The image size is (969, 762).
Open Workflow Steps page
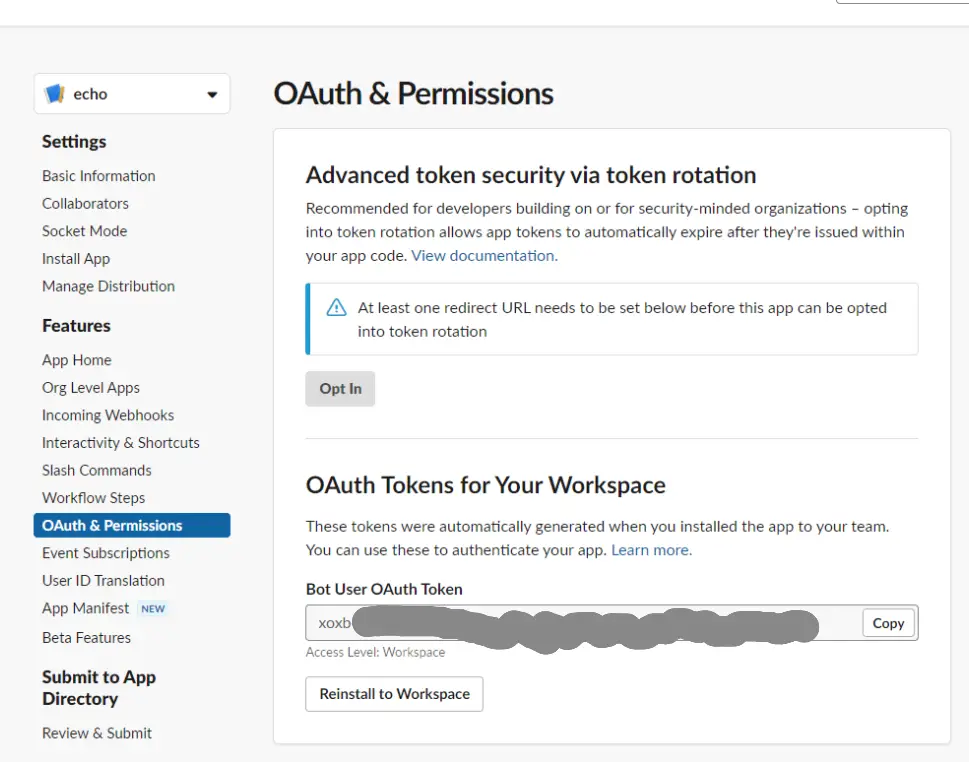pos(94,498)
